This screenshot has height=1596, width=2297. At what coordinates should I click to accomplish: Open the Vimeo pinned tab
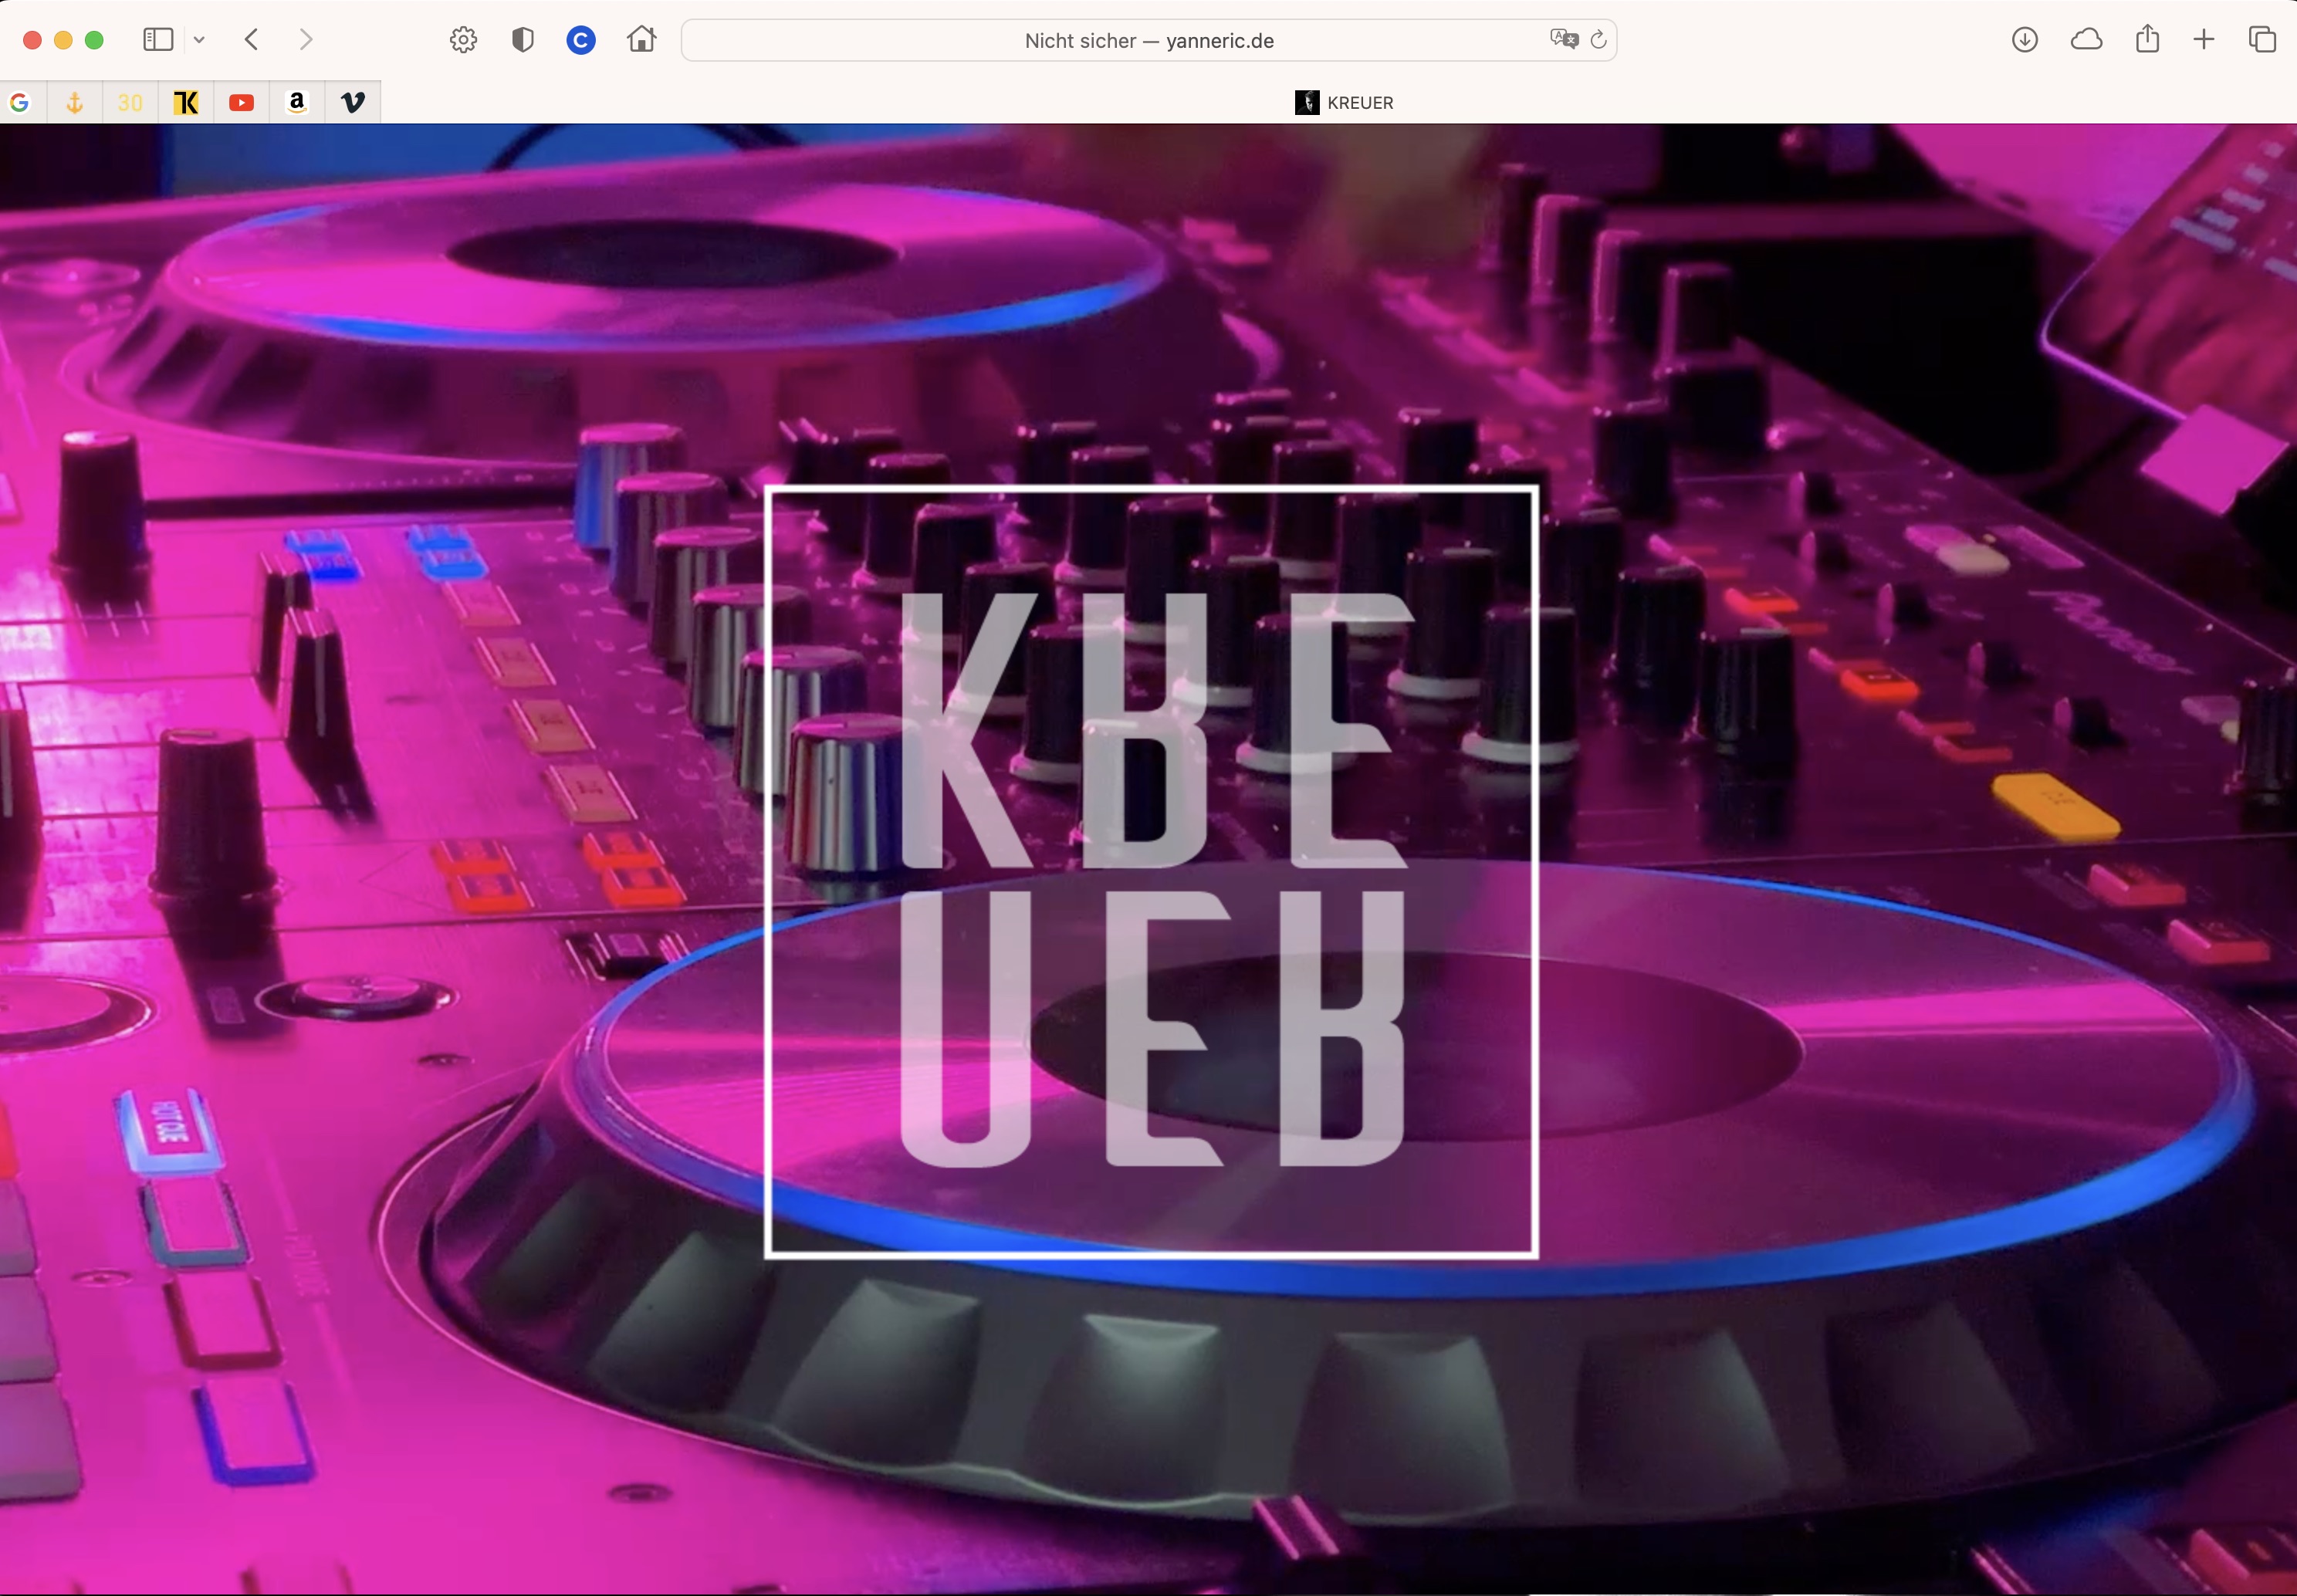(353, 102)
